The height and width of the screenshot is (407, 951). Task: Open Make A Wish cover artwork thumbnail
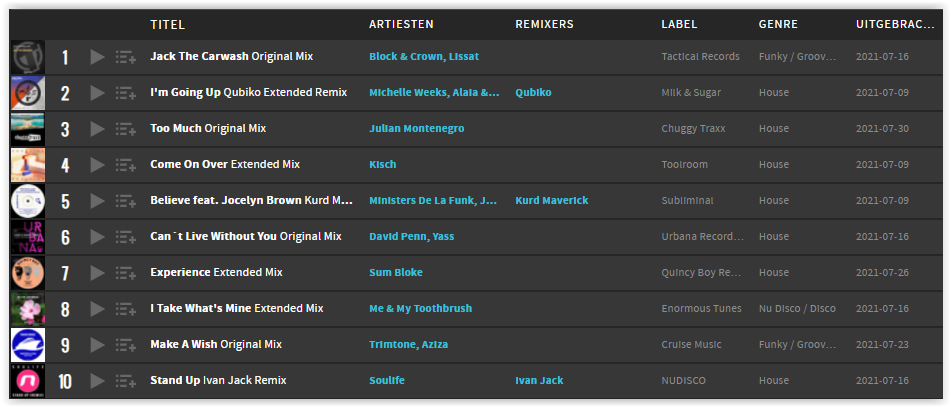tap(28, 345)
